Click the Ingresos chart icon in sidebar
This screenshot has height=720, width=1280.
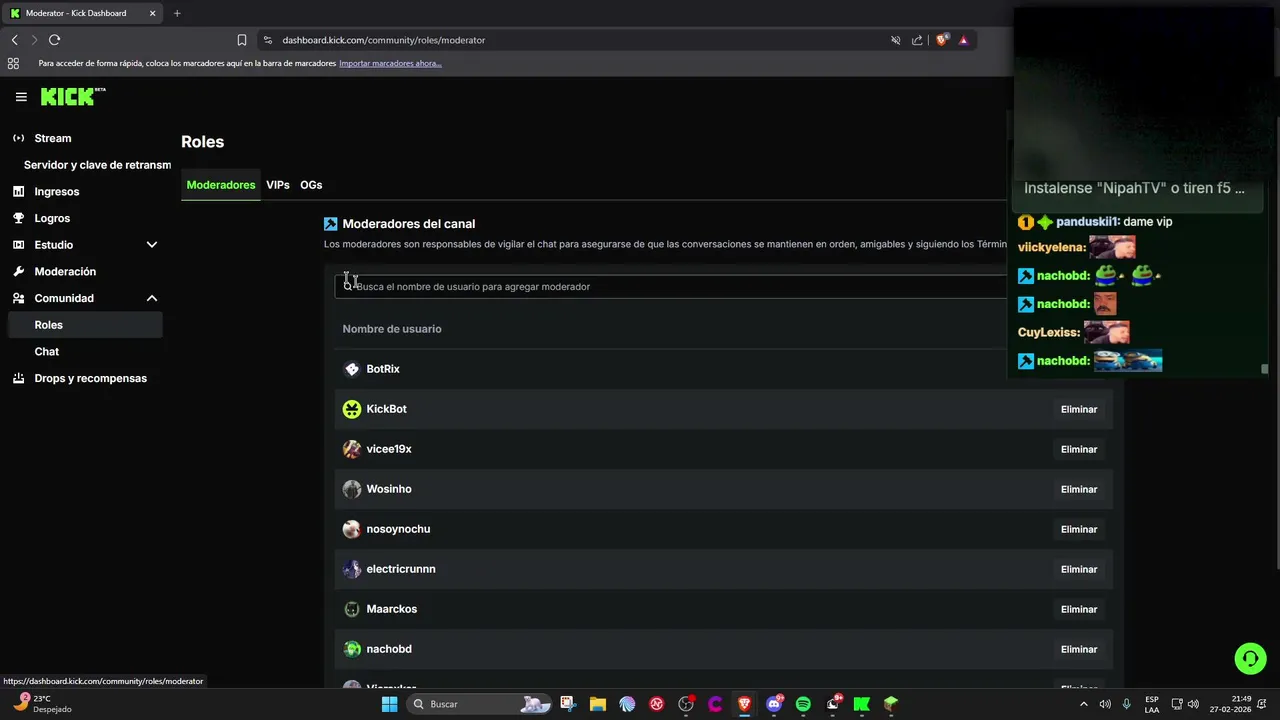pos(18,191)
